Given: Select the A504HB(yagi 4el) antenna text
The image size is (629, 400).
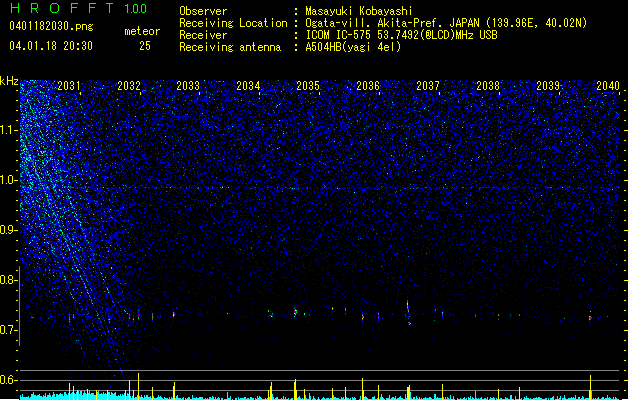Looking at the screenshot, I should point(353,47).
